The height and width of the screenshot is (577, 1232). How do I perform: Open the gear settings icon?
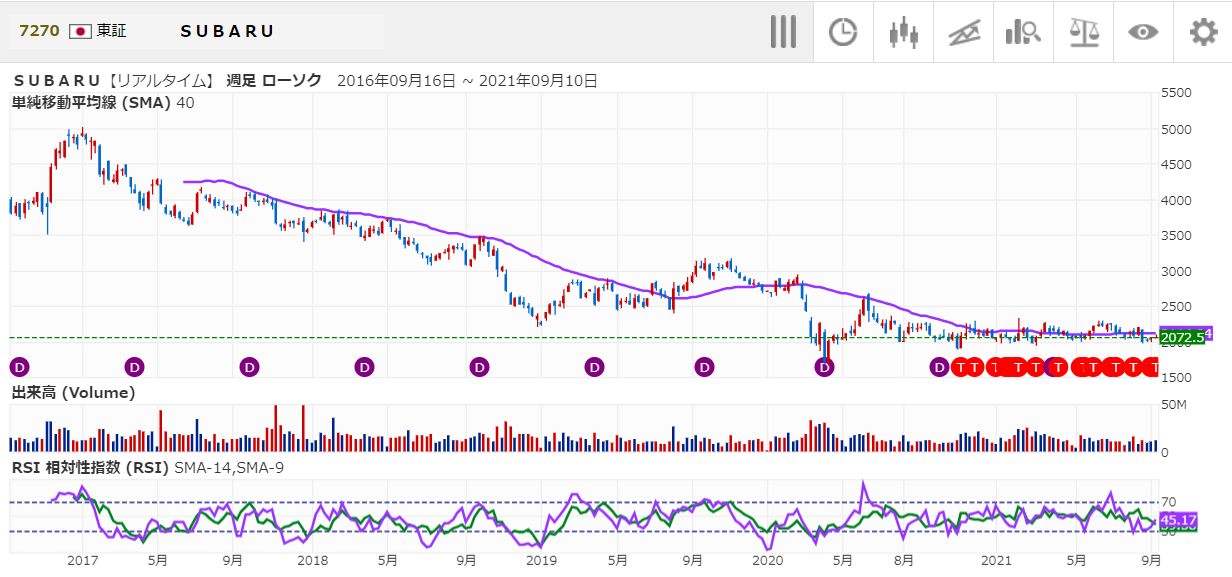(1203, 31)
